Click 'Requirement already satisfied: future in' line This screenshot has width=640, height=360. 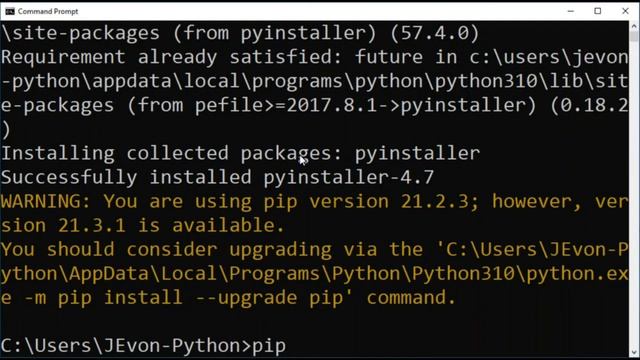click(314, 57)
